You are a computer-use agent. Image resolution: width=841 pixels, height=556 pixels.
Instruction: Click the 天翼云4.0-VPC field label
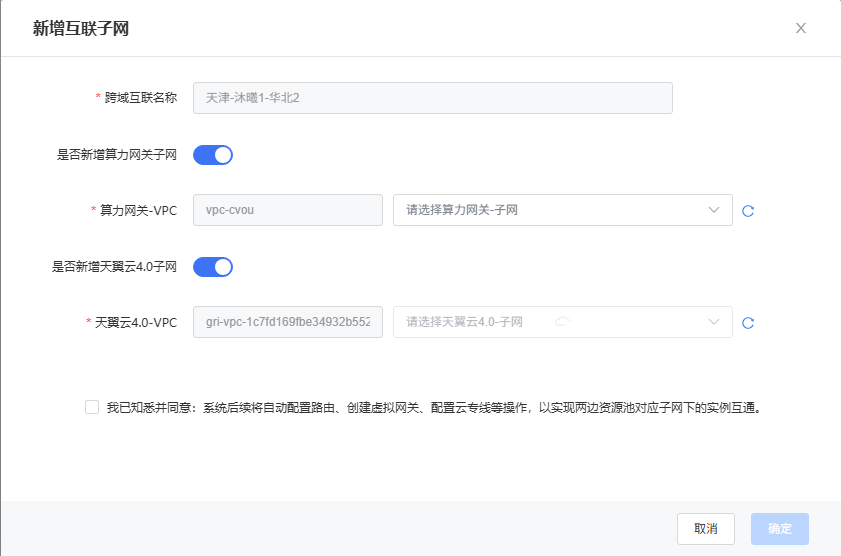136,323
